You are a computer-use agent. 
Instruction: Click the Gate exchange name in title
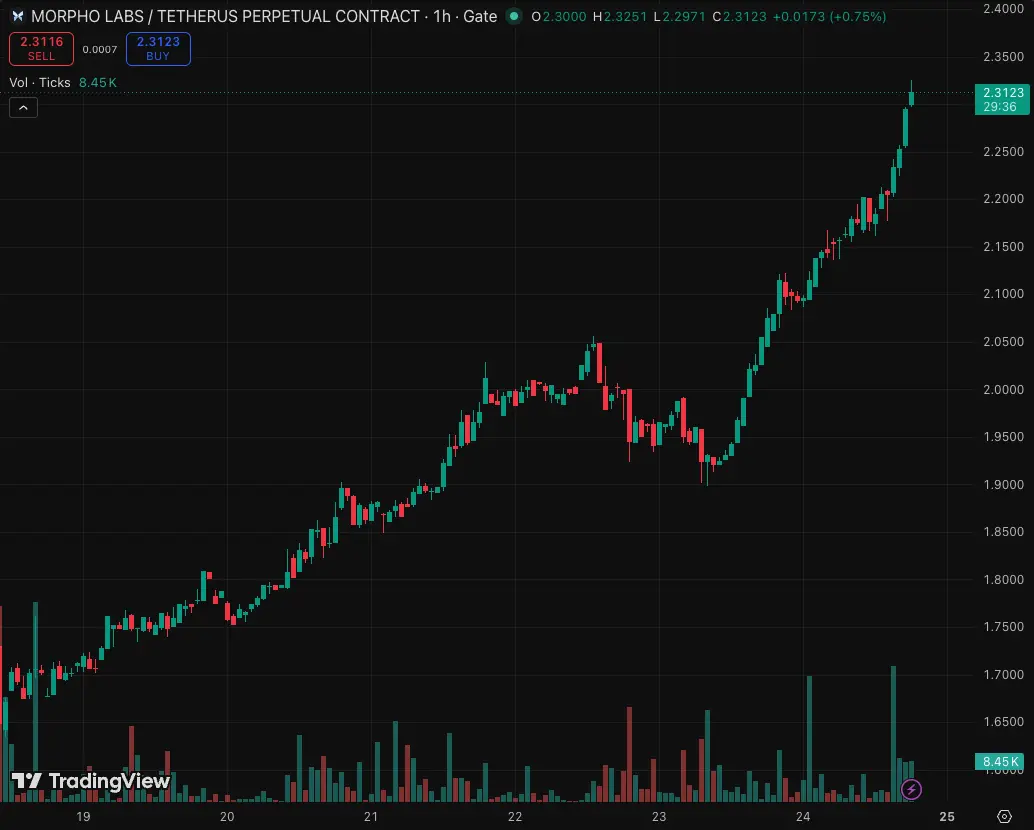(480, 16)
